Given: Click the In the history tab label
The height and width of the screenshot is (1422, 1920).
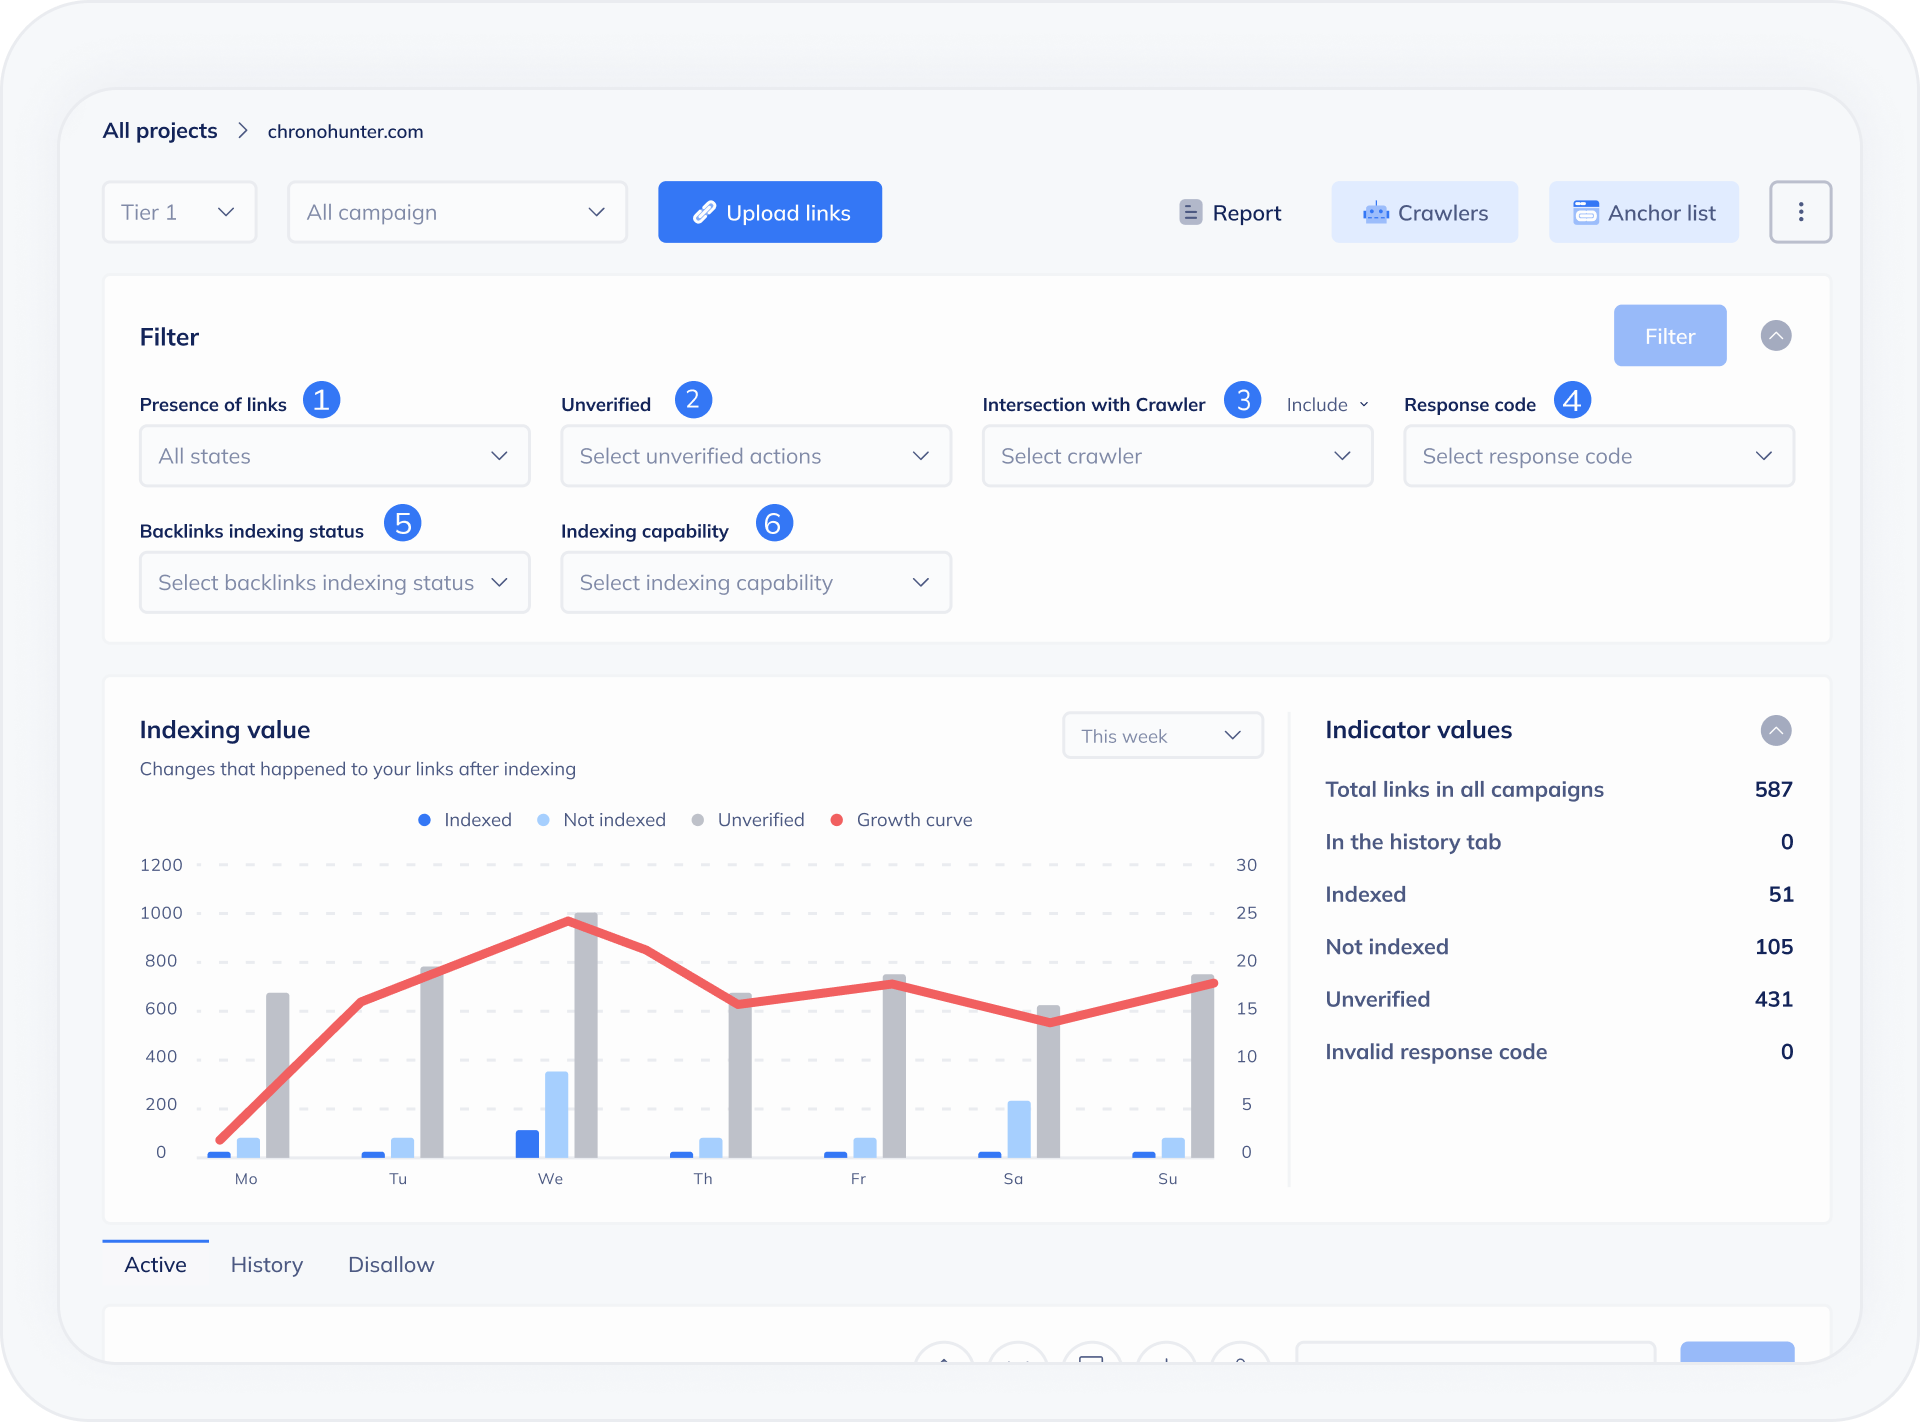Looking at the screenshot, I should 1413,842.
